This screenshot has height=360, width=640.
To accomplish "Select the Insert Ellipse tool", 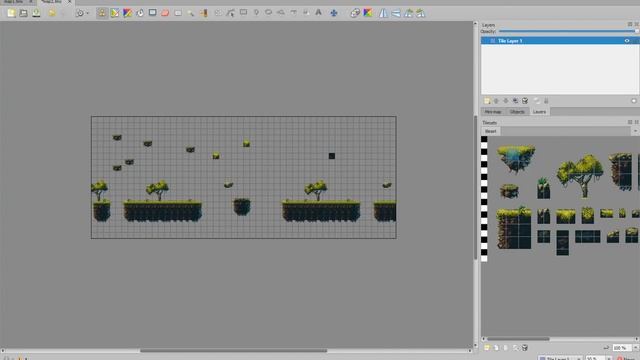I will [x=268, y=13].
